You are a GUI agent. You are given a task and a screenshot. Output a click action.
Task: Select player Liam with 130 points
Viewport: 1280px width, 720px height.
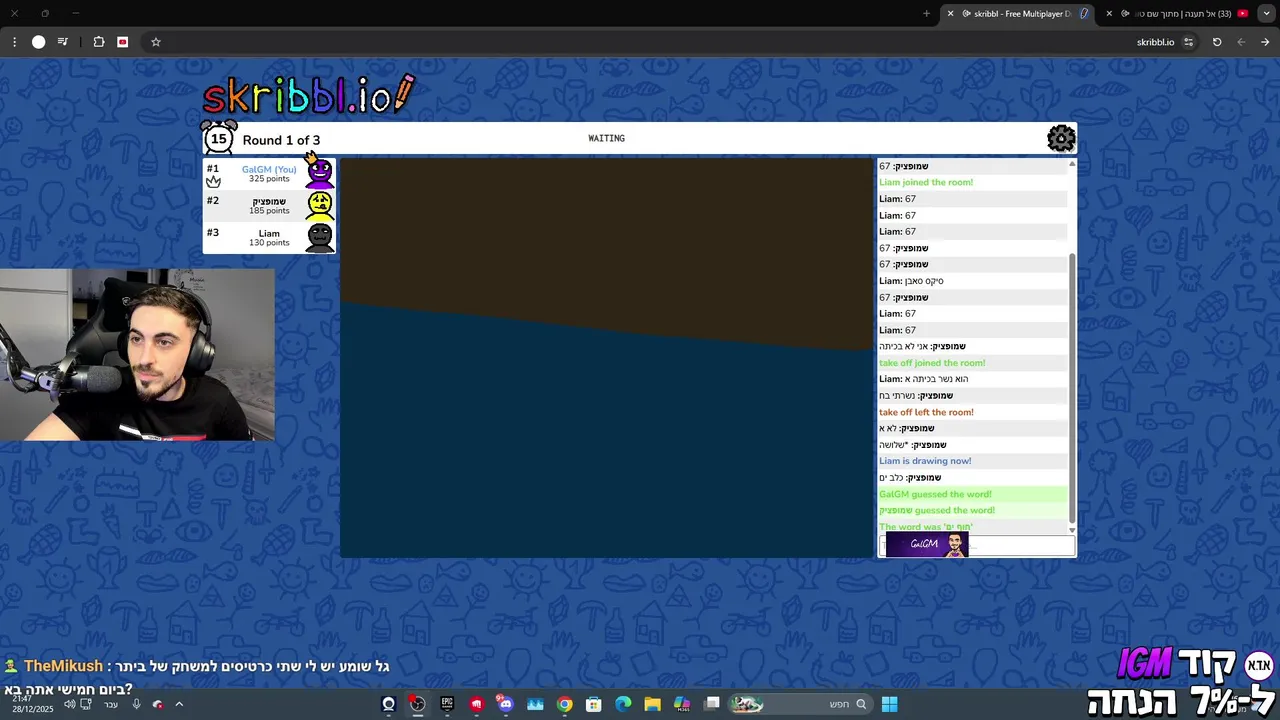click(x=269, y=237)
